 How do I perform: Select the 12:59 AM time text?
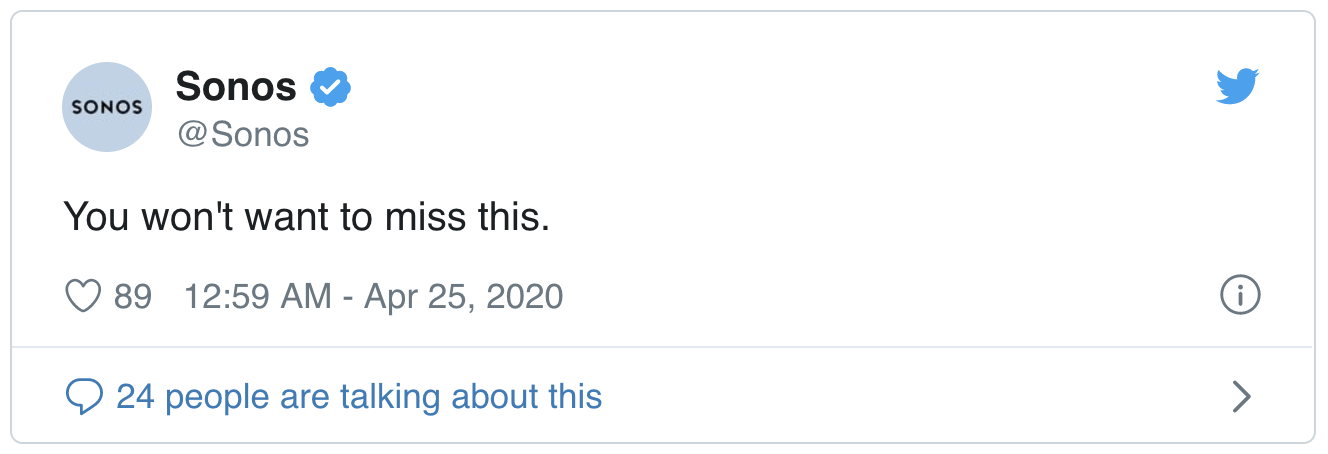257,296
